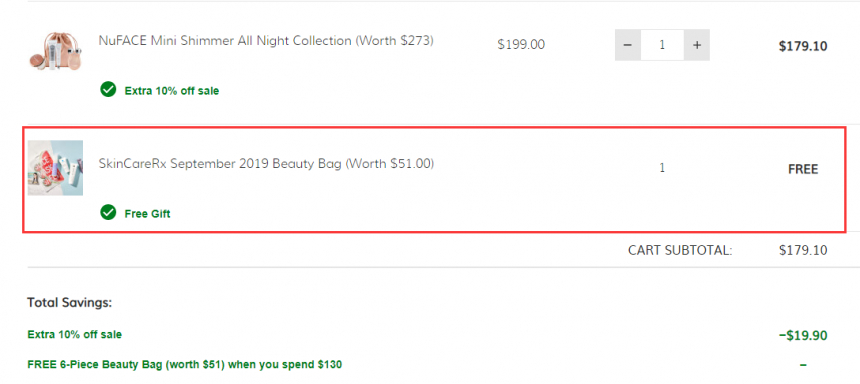Click the Beauty Bag quantity value
860x384 pixels.
coord(662,168)
